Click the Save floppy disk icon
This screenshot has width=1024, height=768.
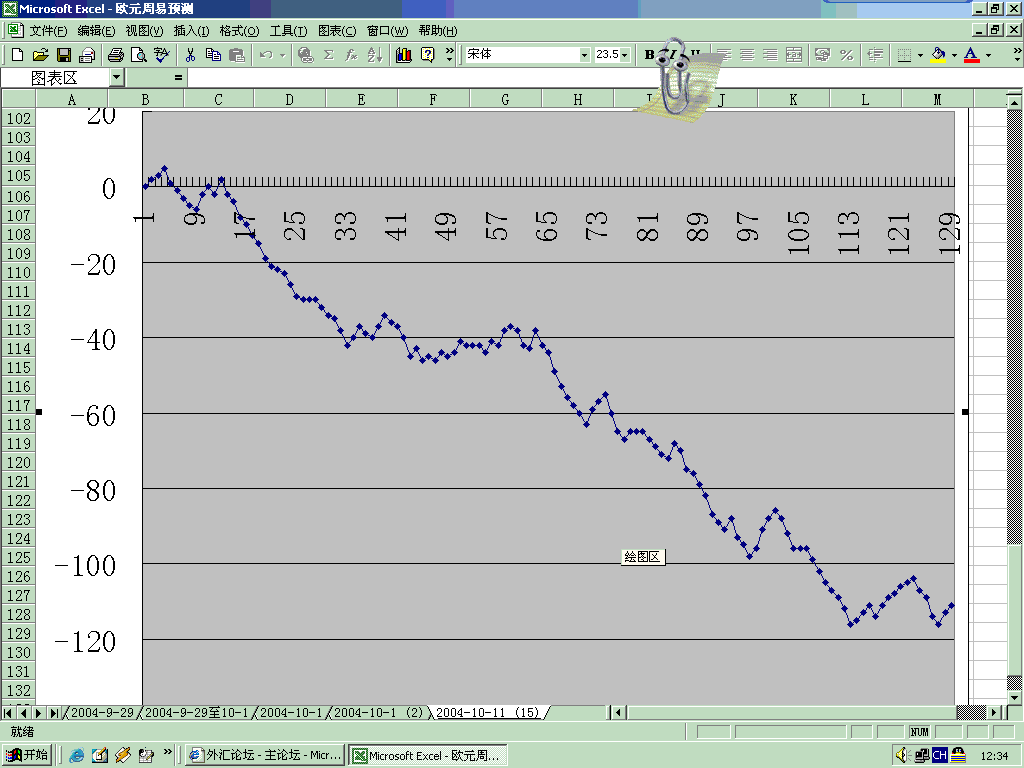[x=63, y=55]
